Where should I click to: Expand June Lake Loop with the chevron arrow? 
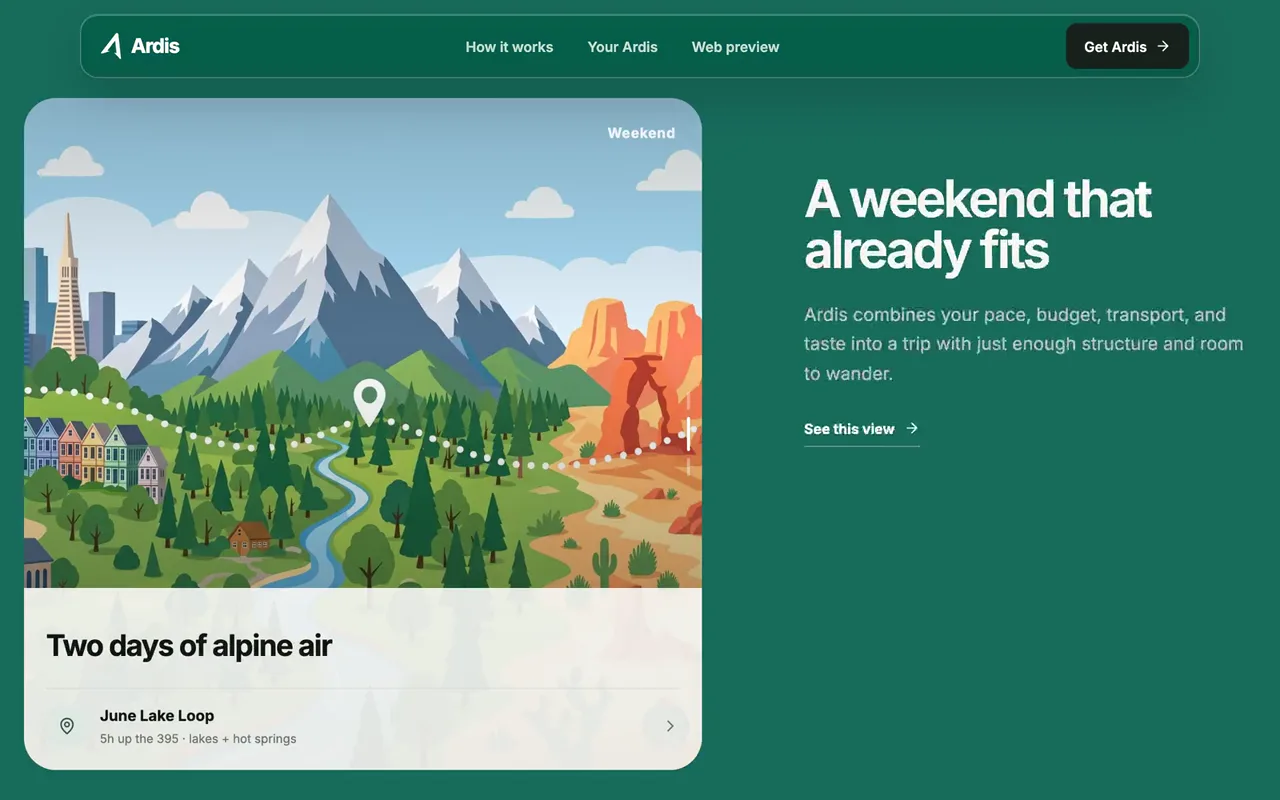click(670, 726)
